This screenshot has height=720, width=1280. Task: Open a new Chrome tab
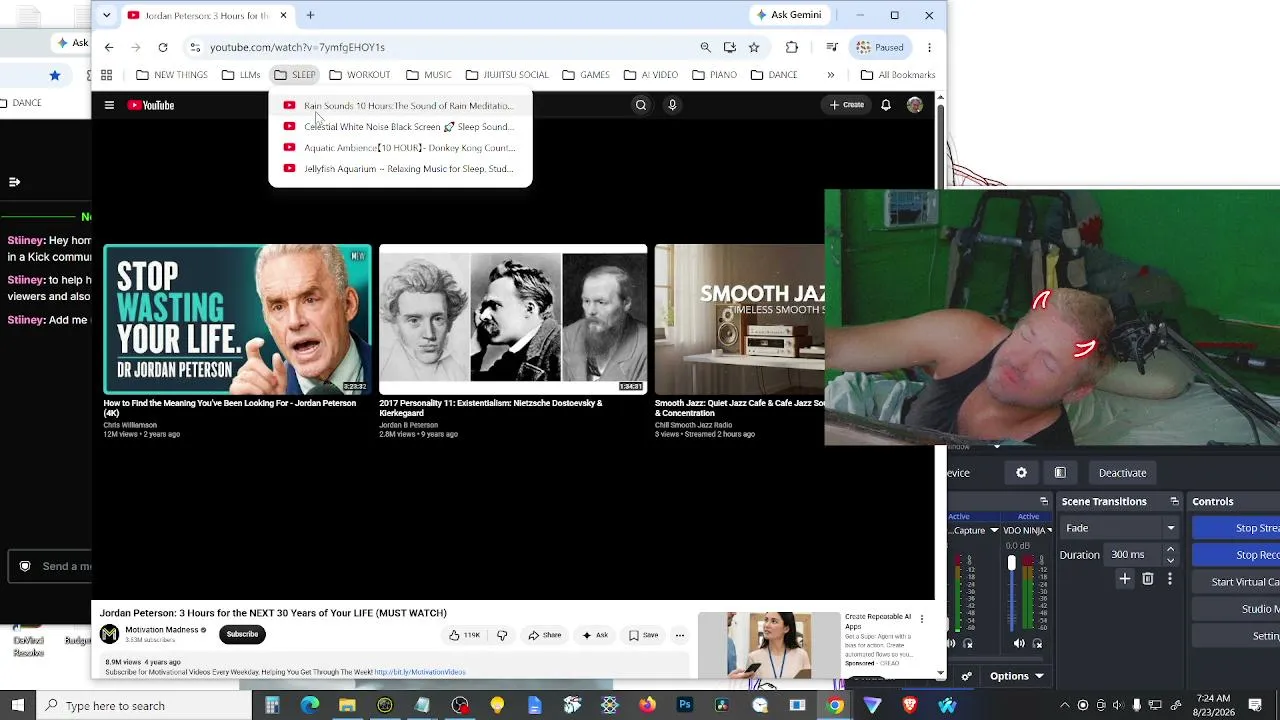[310, 15]
